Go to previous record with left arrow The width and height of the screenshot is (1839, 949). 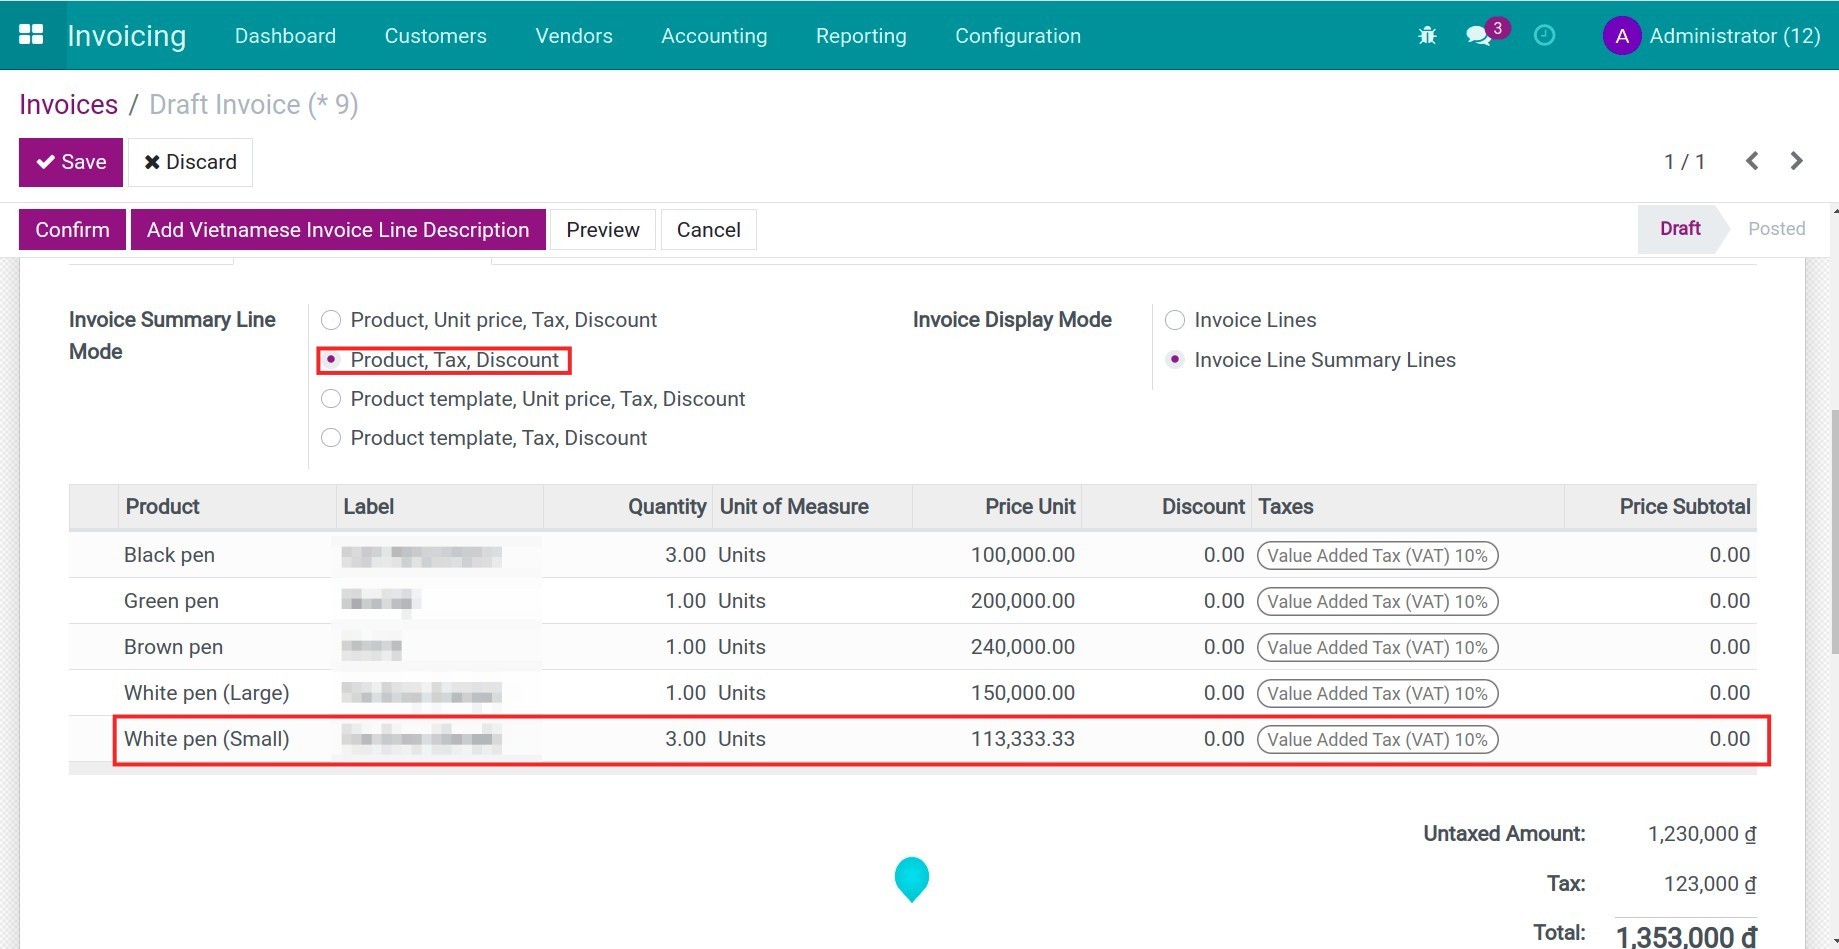coord(1752,161)
